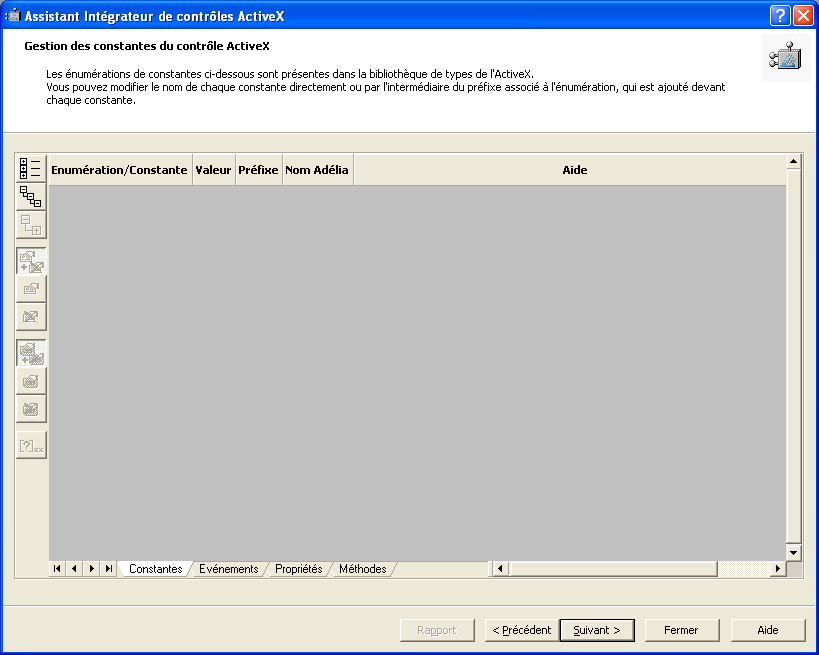Close the wizard using Fermer
Viewport: 819px width, 655px height.
pos(681,630)
